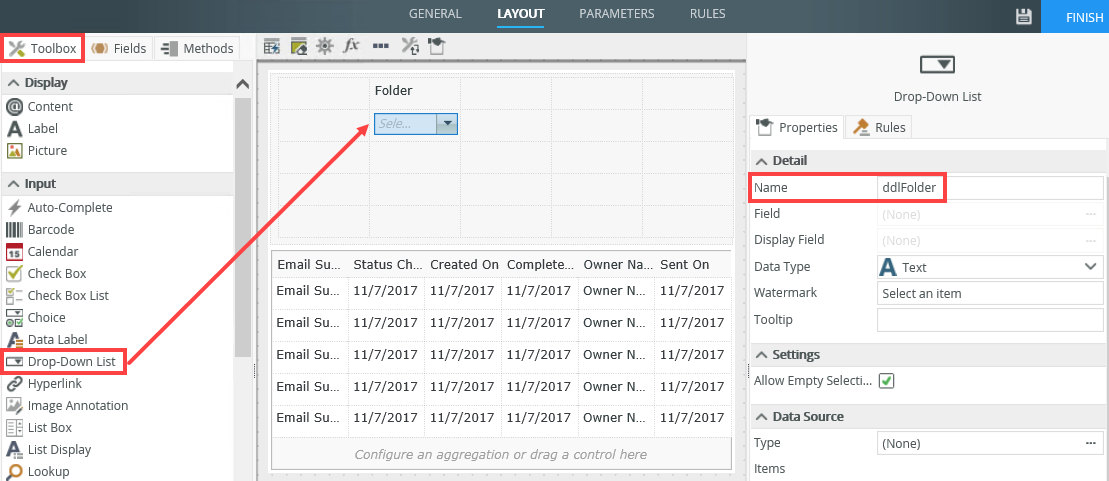Select the Check Box List control
Viewport: 1109px width, 481px height.
coord(68,296)
